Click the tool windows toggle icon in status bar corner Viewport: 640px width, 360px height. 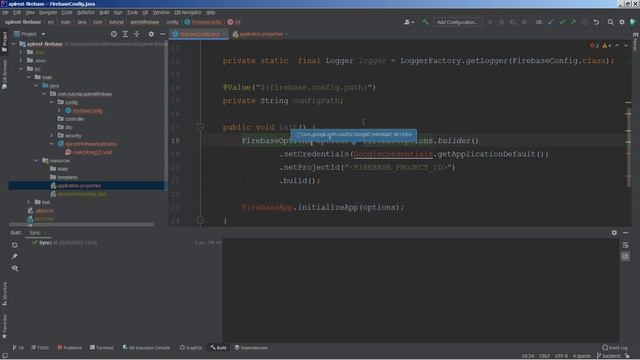pos(5,356)
